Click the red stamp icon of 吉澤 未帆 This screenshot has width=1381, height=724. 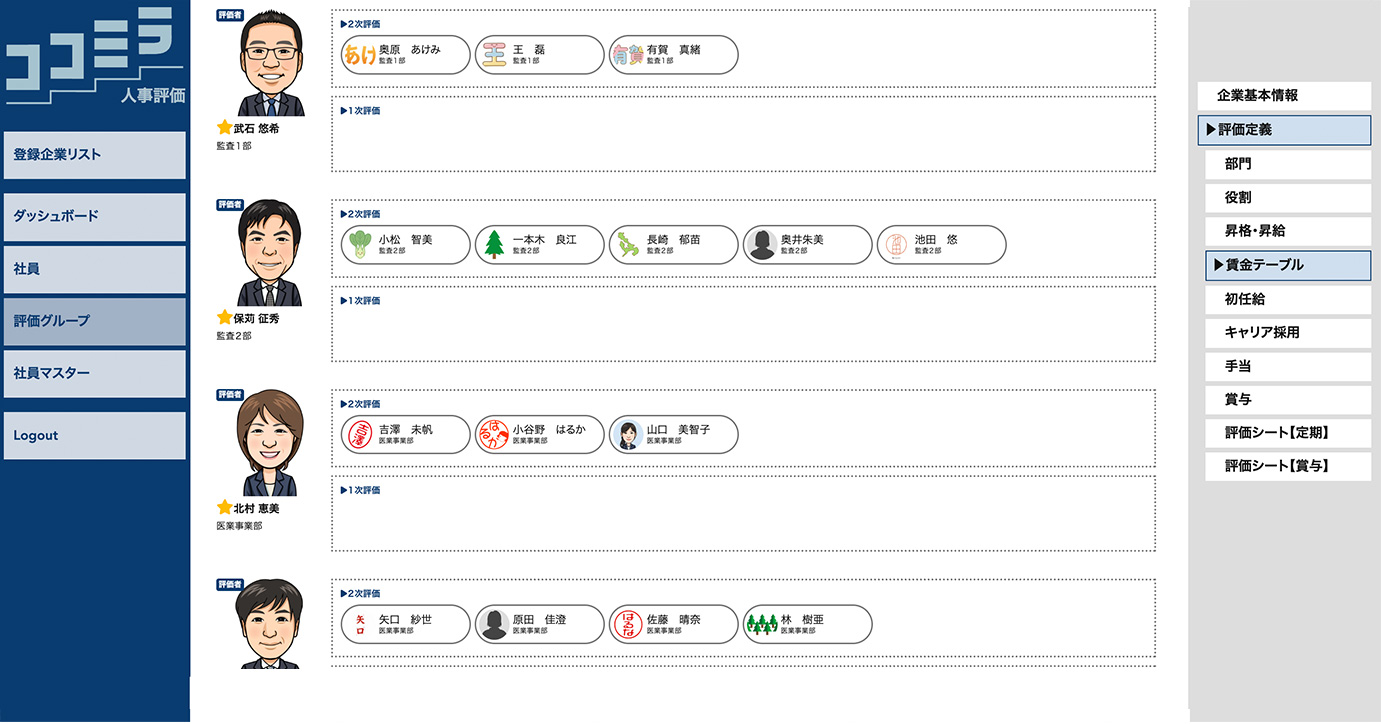coord(358,435)
